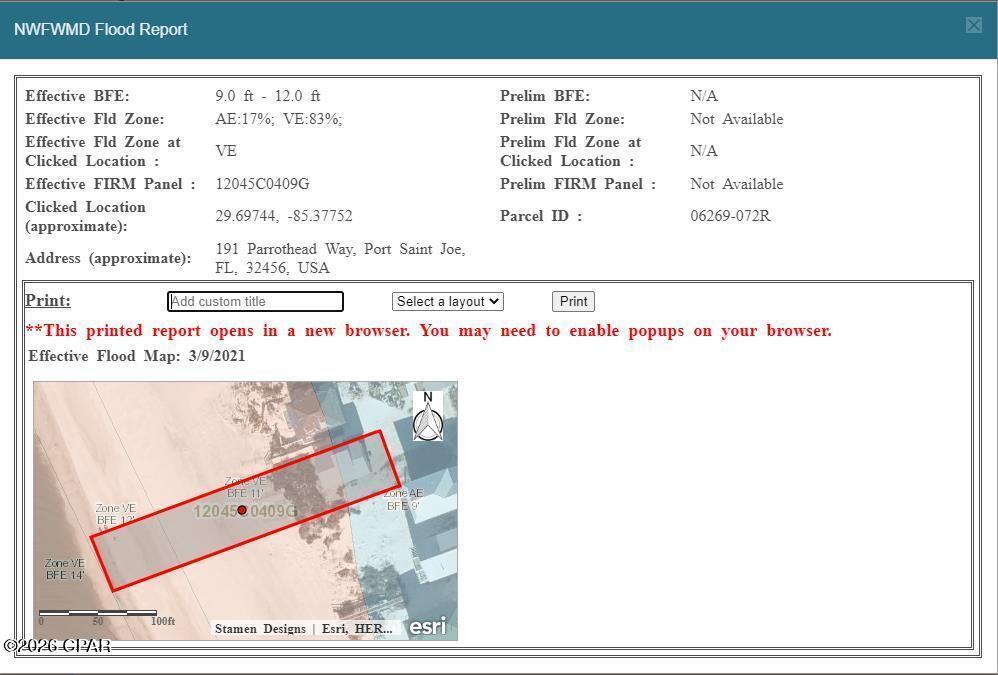This screenshot has height=675, width=998.
Task: Click the Print button
Action: pos(573,301)
